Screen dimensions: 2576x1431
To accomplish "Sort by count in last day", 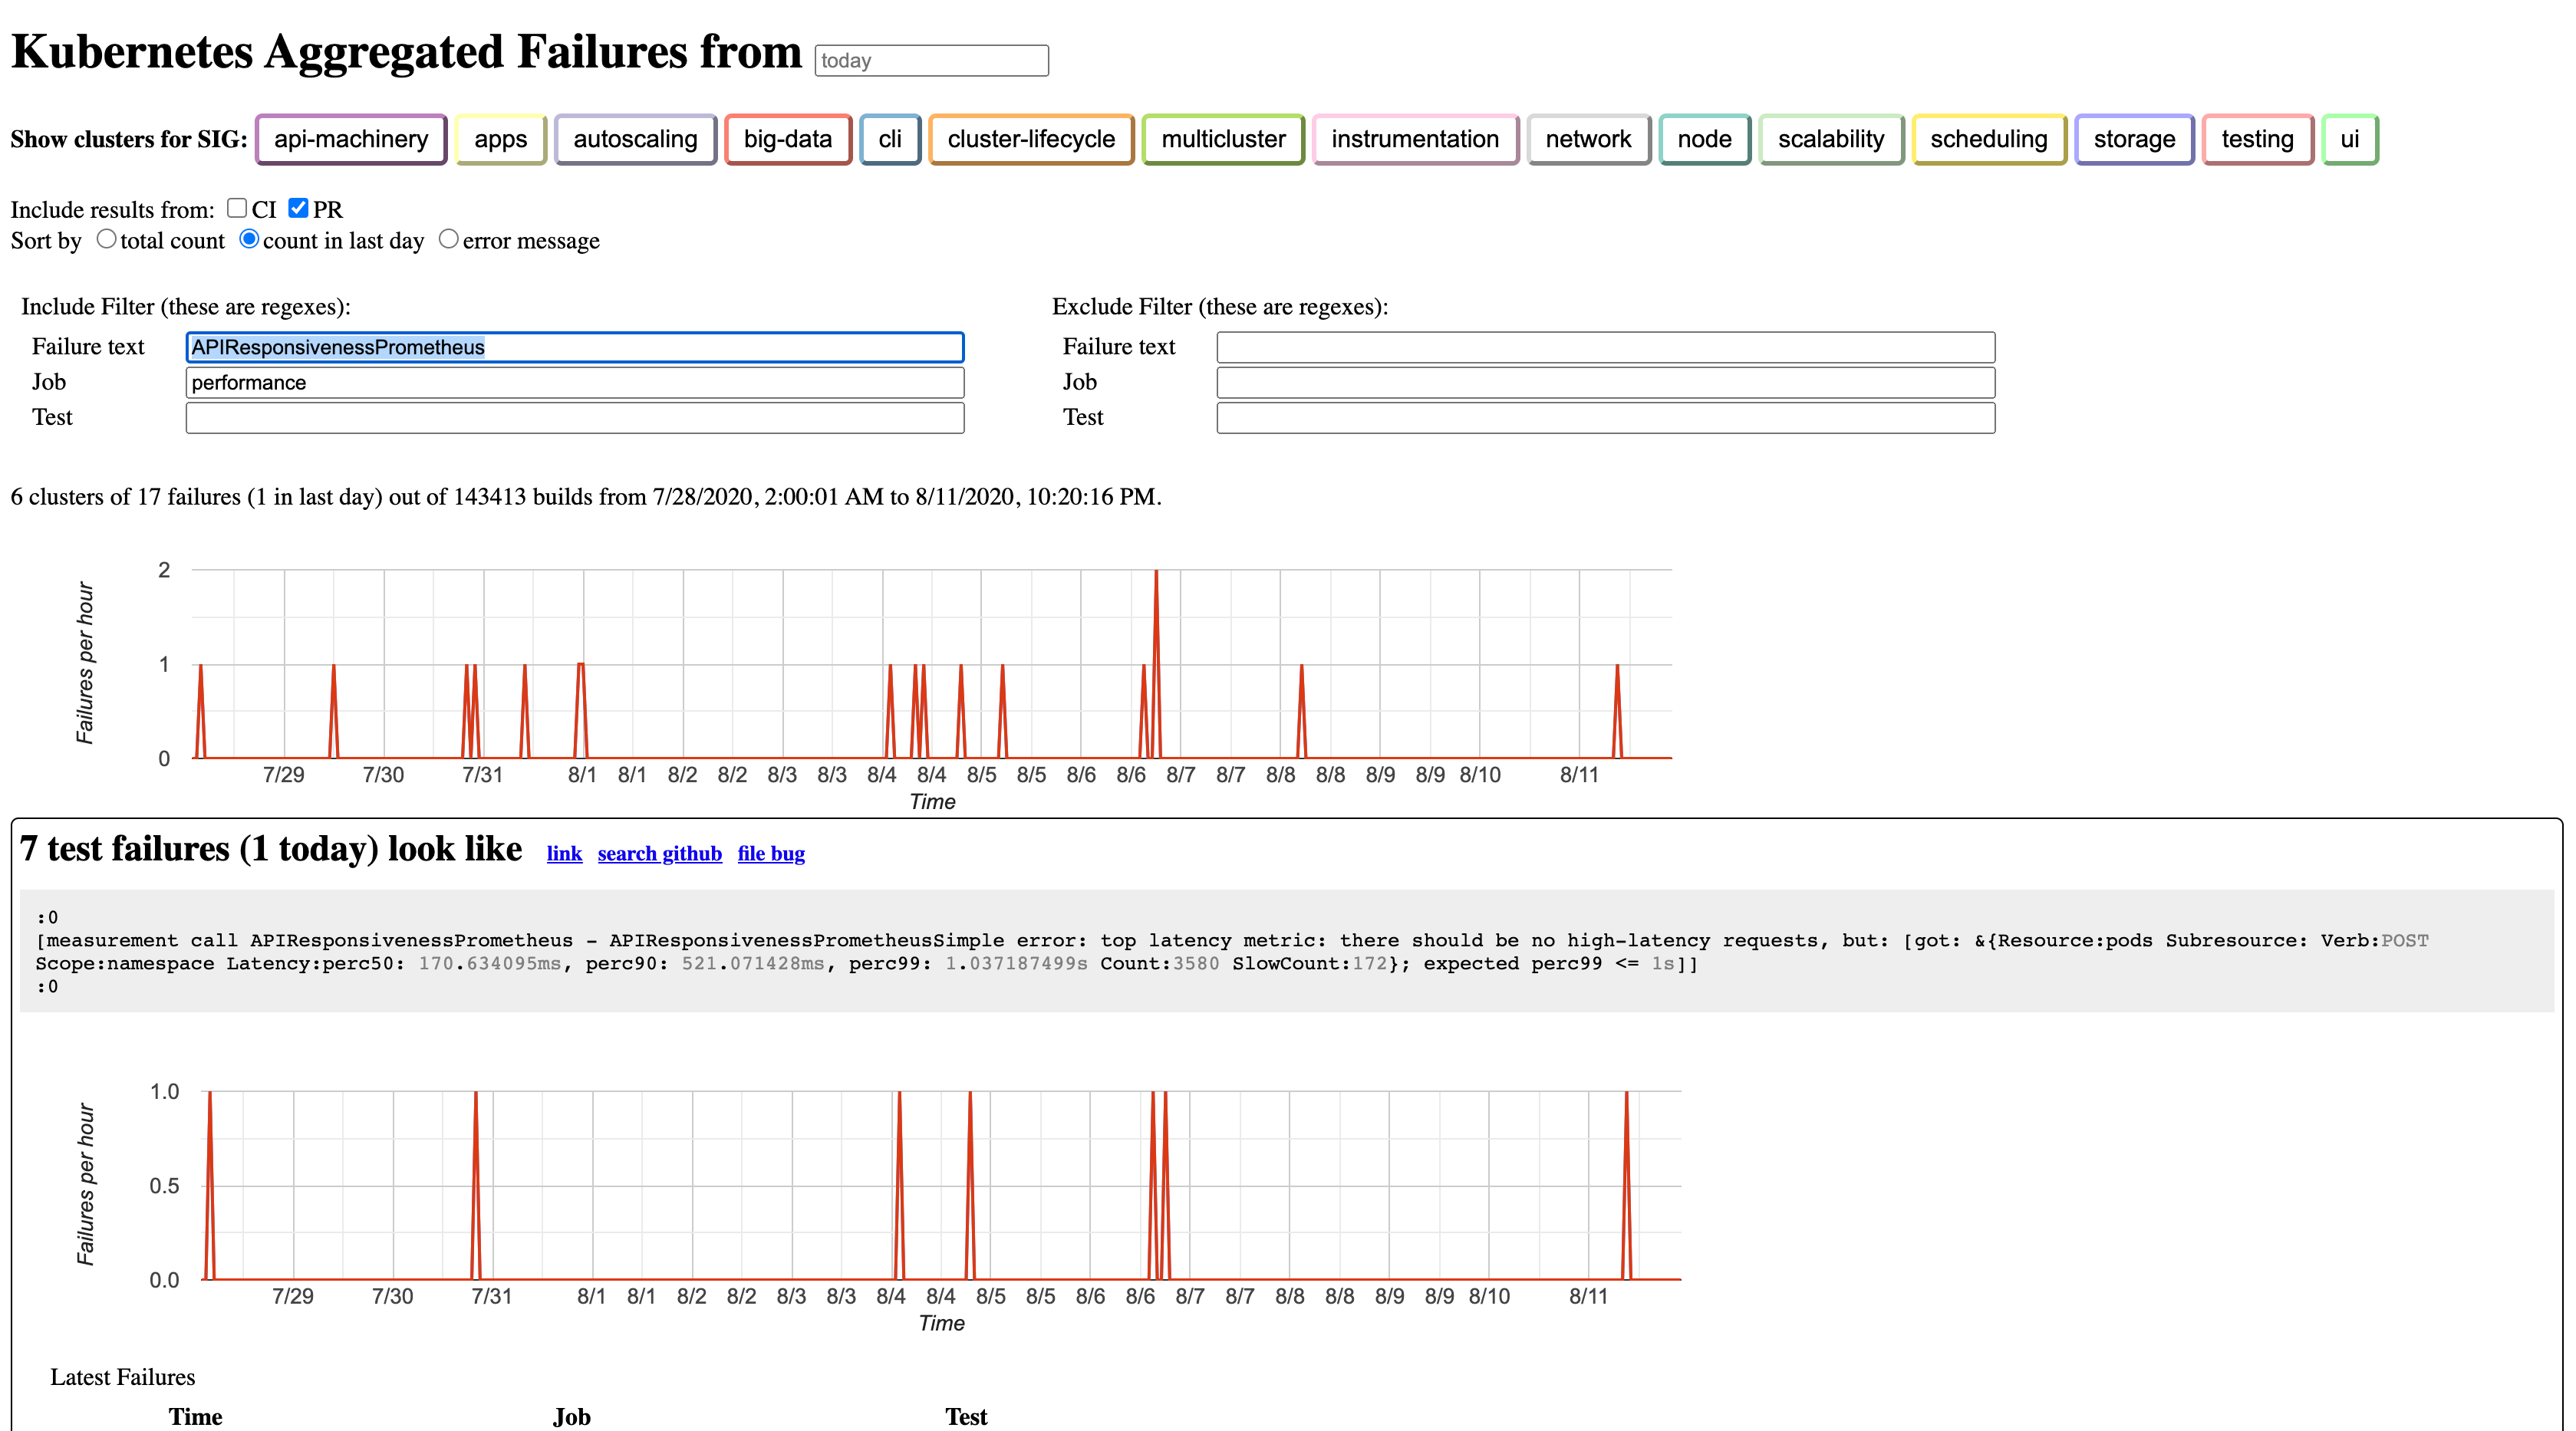I will (x=249, y=239).
